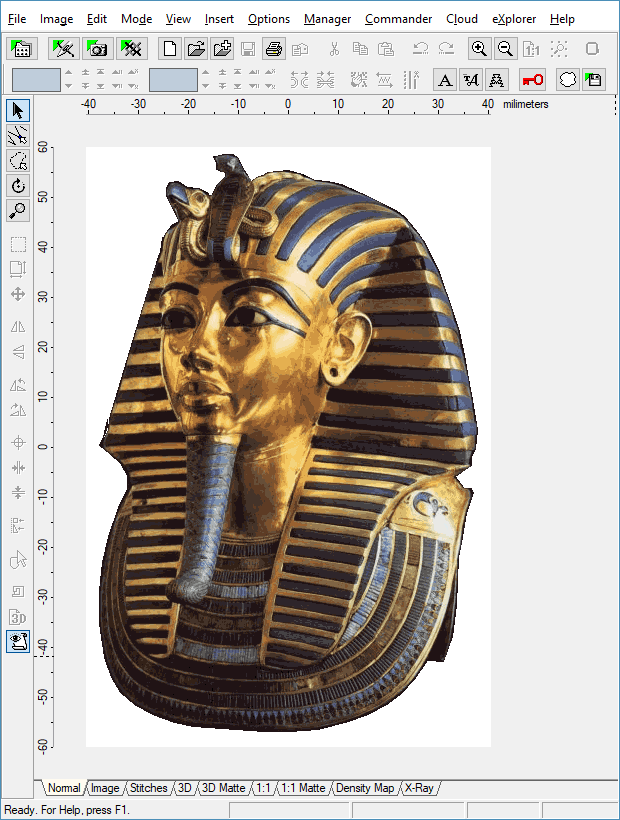Select the arrow pointer tool
The height and width of the screenshot is (820, 620).
(x=18, y=110)
